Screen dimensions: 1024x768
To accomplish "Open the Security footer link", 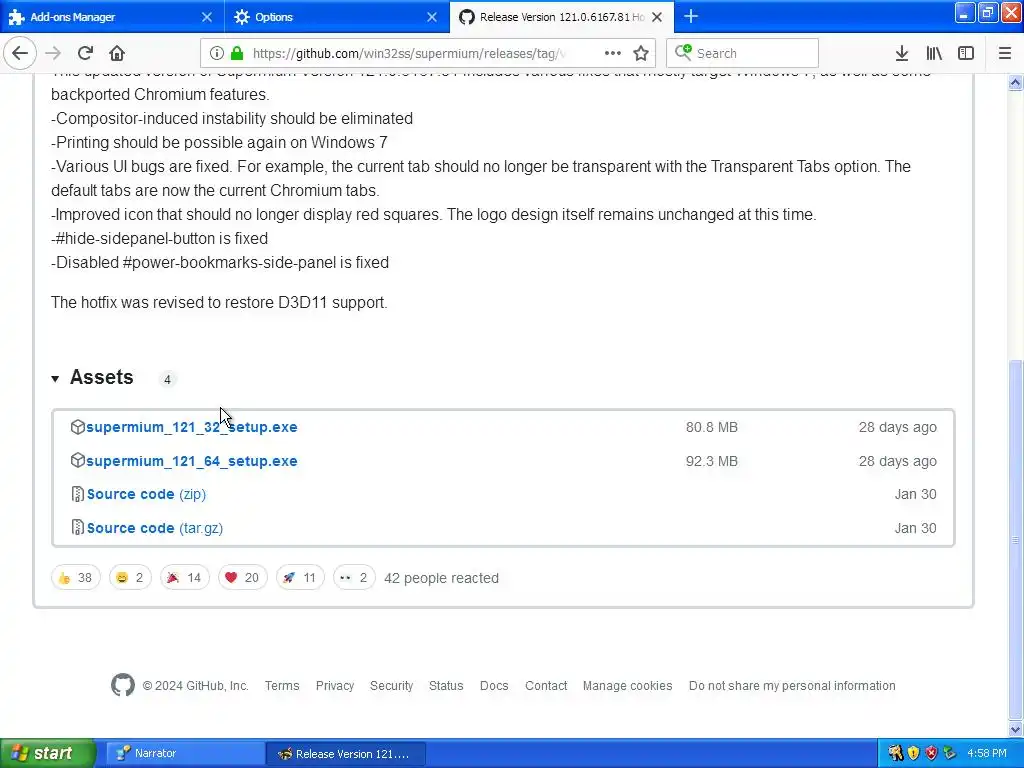I will point(391,686).
